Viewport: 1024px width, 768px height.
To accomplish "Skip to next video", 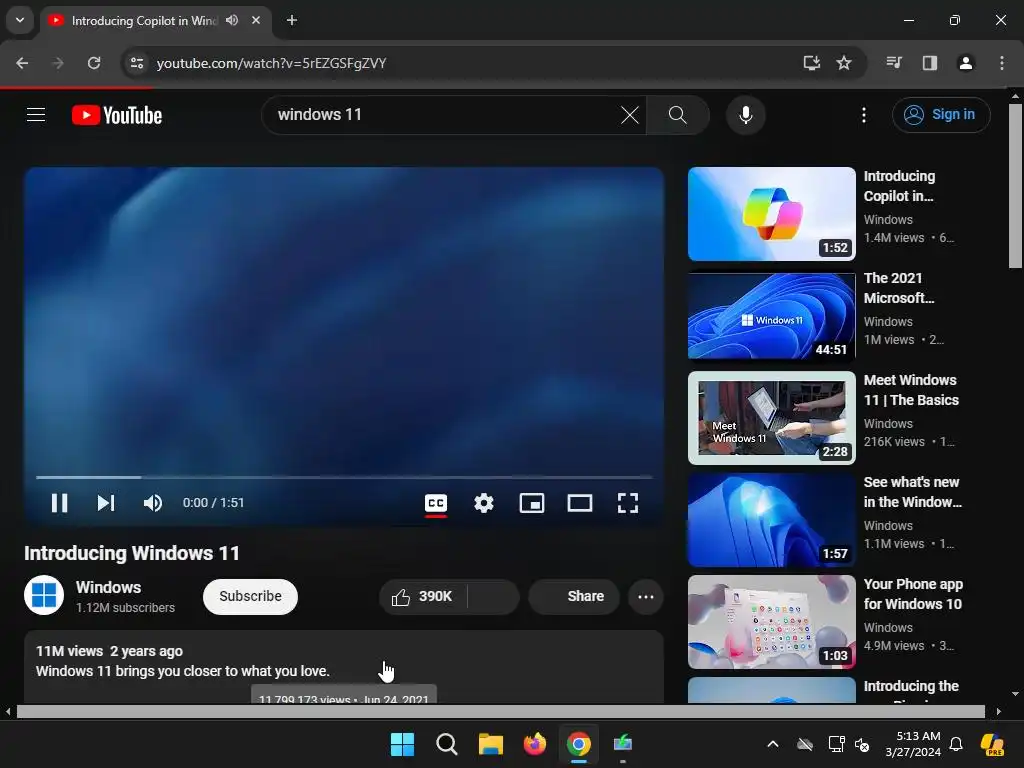I will (x=106, y=503).
